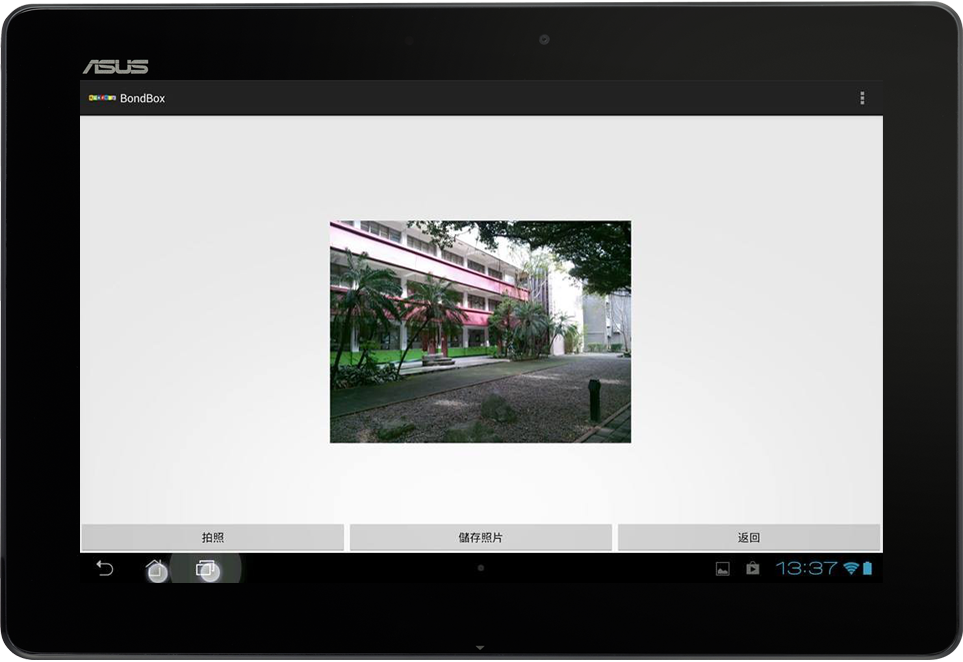The width and height of the screenshot is (963, 662).
Task: Go to the Android home screen
Action: 156,569
